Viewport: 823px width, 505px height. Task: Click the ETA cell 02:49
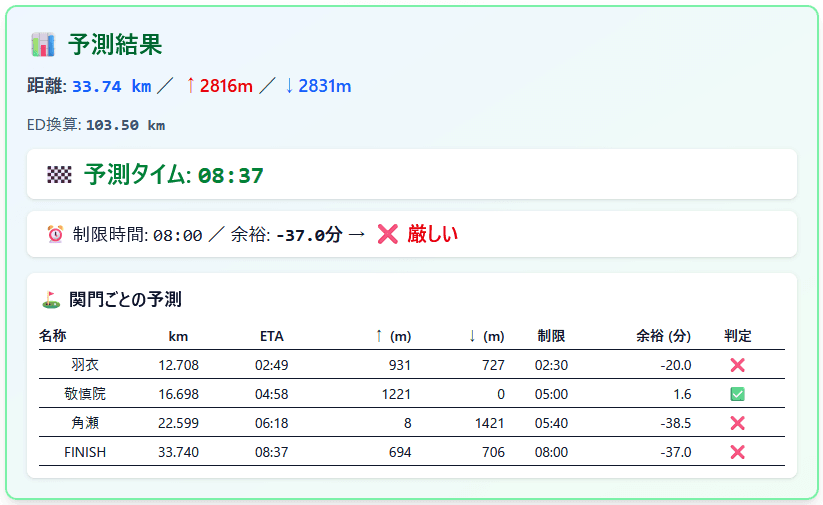[272, 365]
